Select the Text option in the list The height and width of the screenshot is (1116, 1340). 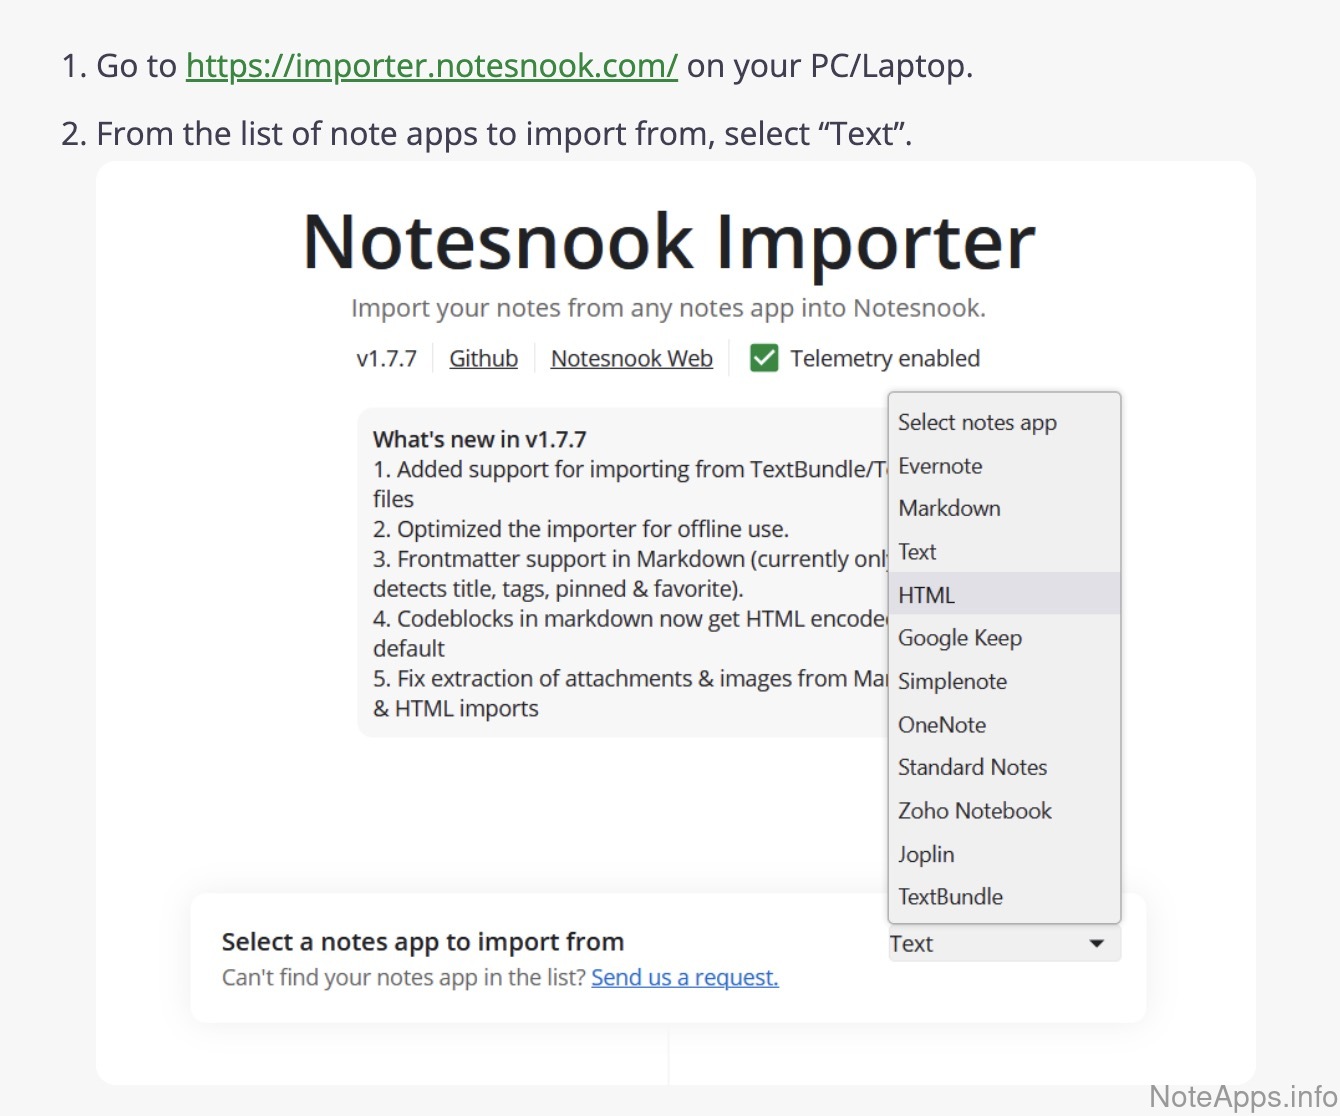[917, 552]
